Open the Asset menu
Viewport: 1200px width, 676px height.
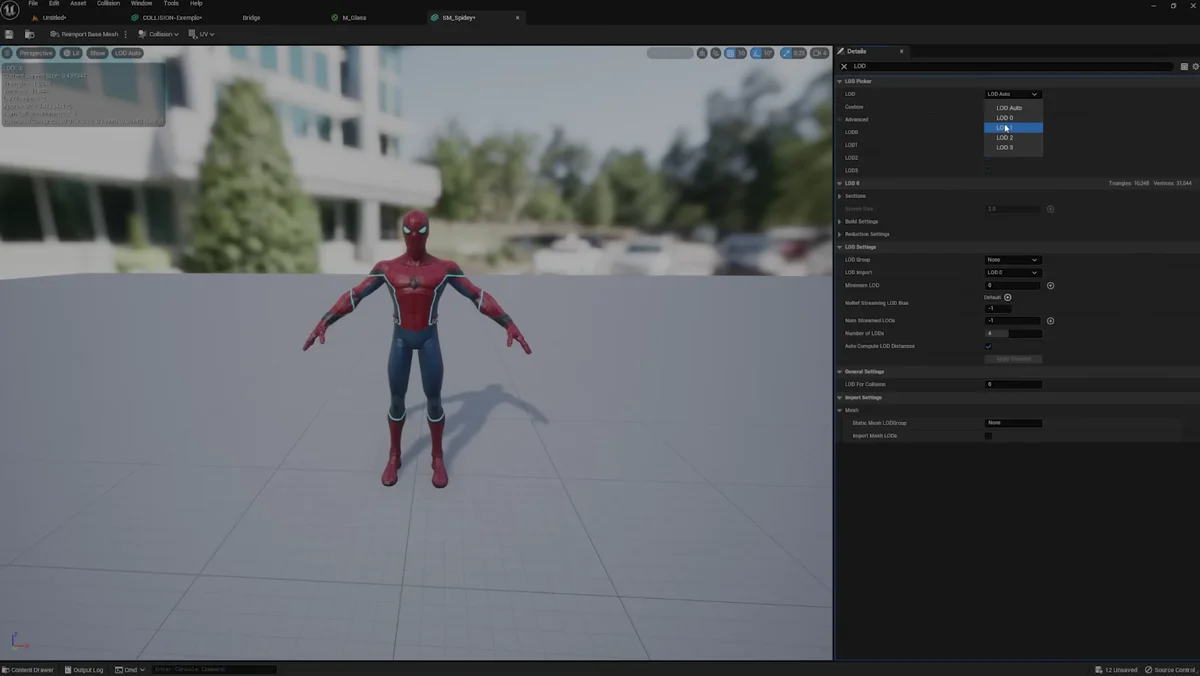coord(78,3)
